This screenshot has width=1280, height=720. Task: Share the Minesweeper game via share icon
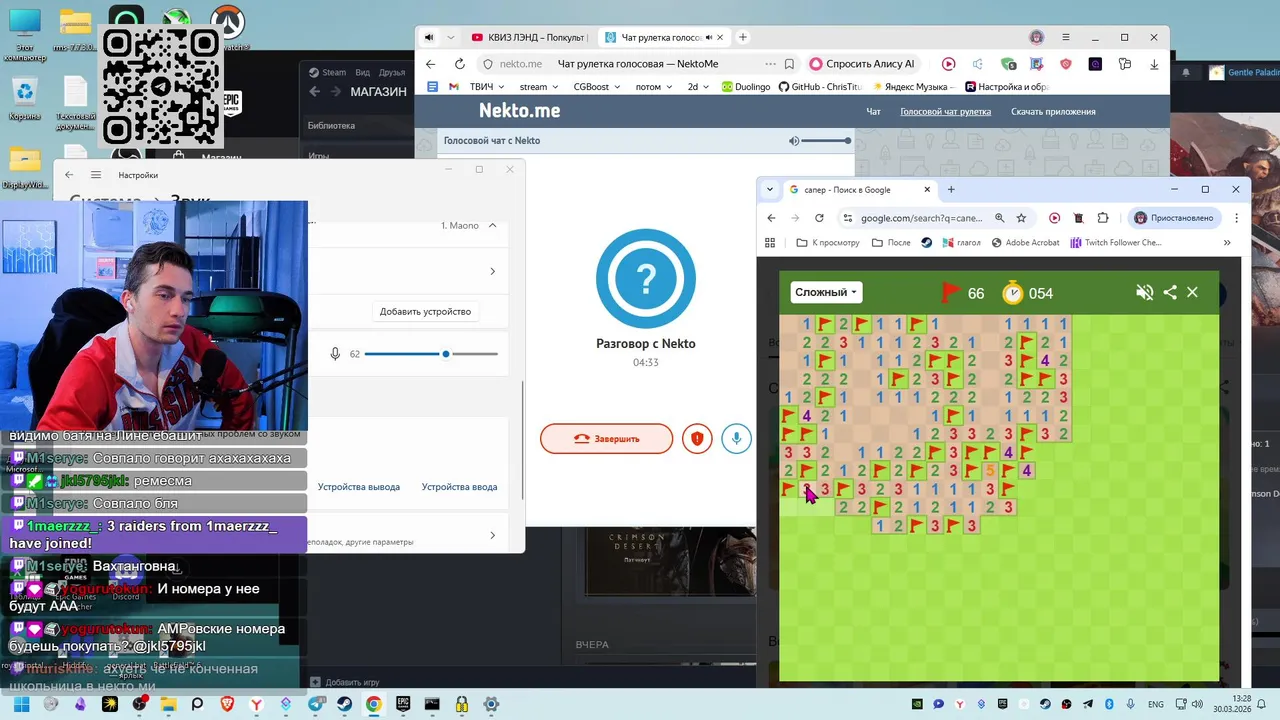[1170, 292]
